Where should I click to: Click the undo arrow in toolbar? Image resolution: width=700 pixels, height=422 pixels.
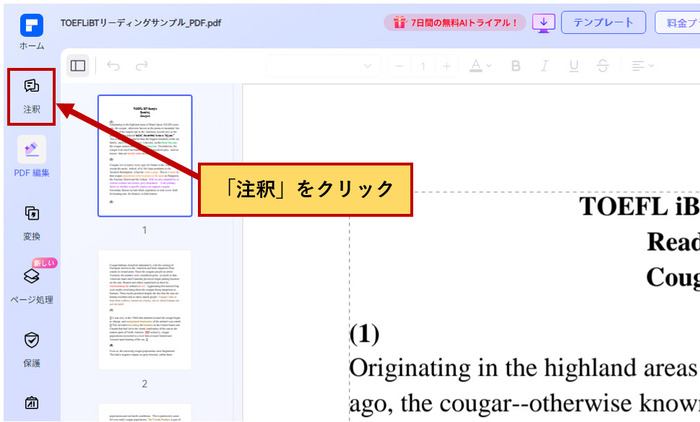pyautogui.click(x=113, y=66)
